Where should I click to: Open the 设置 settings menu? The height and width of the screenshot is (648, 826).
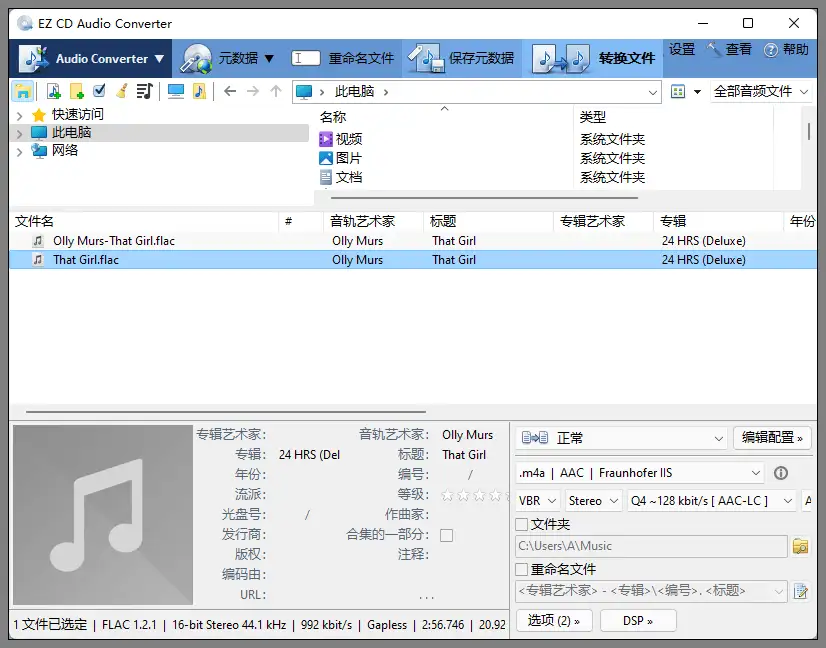pyautogui.click(x=681, y=50)
